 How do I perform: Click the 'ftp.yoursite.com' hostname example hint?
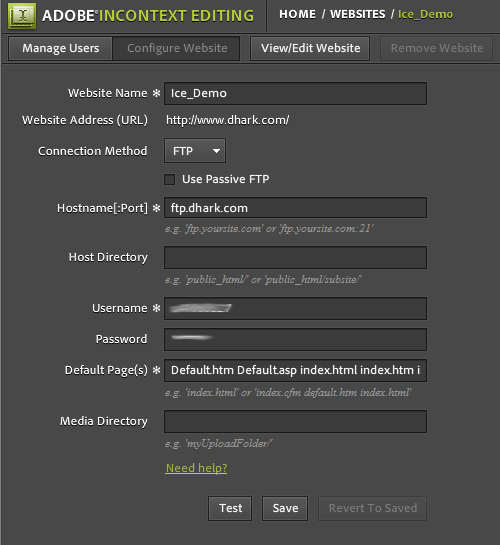coord(269,229)
